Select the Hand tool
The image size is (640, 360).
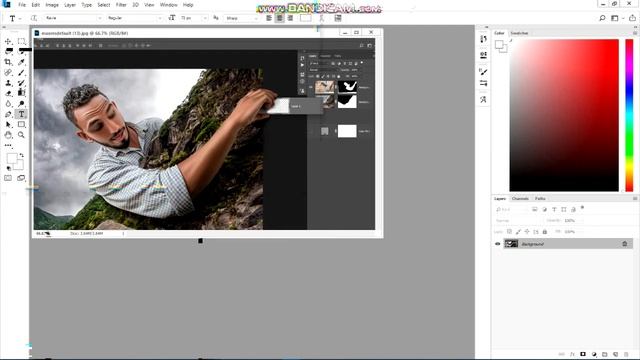tap(8, 135)
